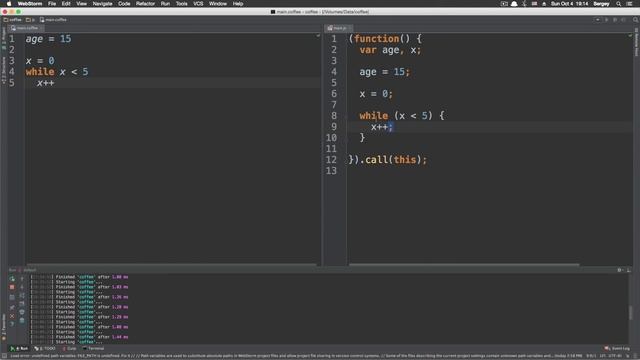
Task: Click the pin tab icon in Run panel
Action: pos(12,307)
